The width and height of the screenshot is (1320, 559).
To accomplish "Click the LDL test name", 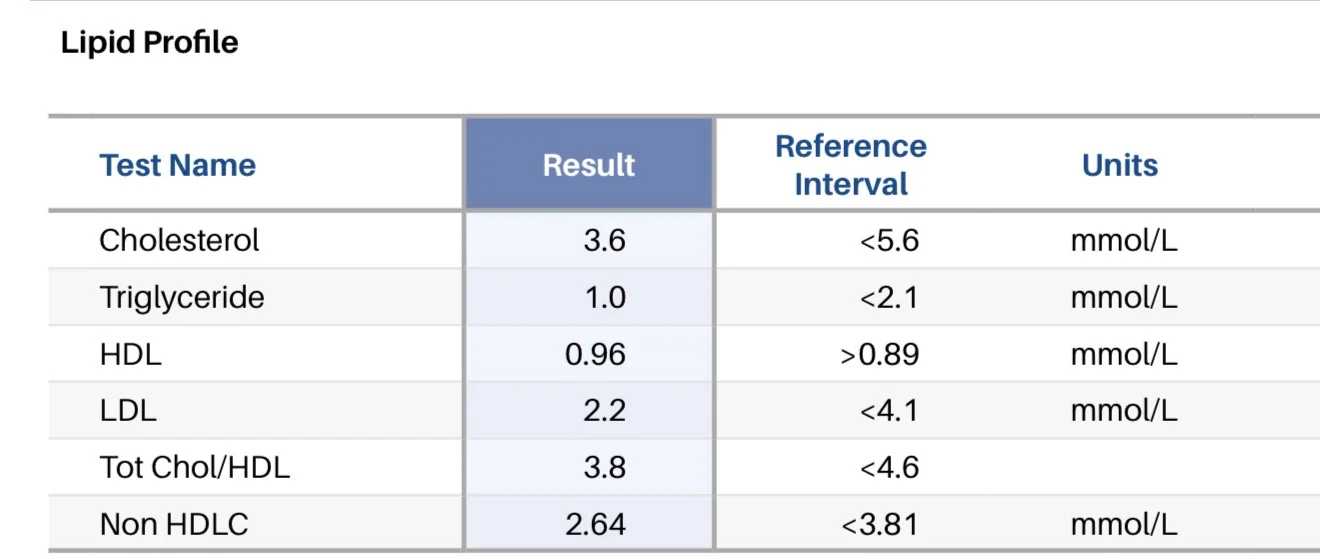I will (x=128, y=410).
